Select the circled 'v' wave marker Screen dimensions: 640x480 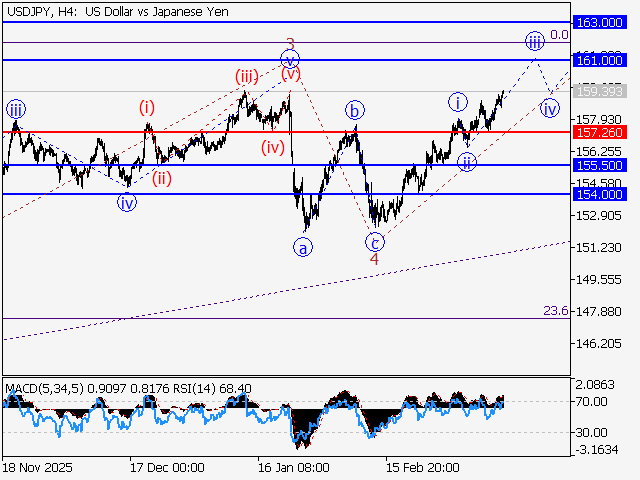[x=291, y=59]
